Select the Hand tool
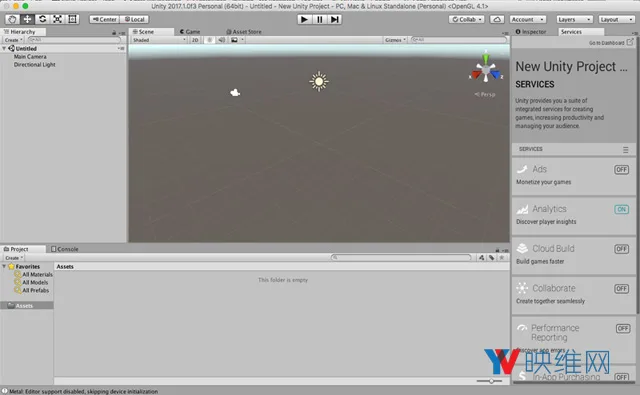640x395 pixels. (12, 19)
